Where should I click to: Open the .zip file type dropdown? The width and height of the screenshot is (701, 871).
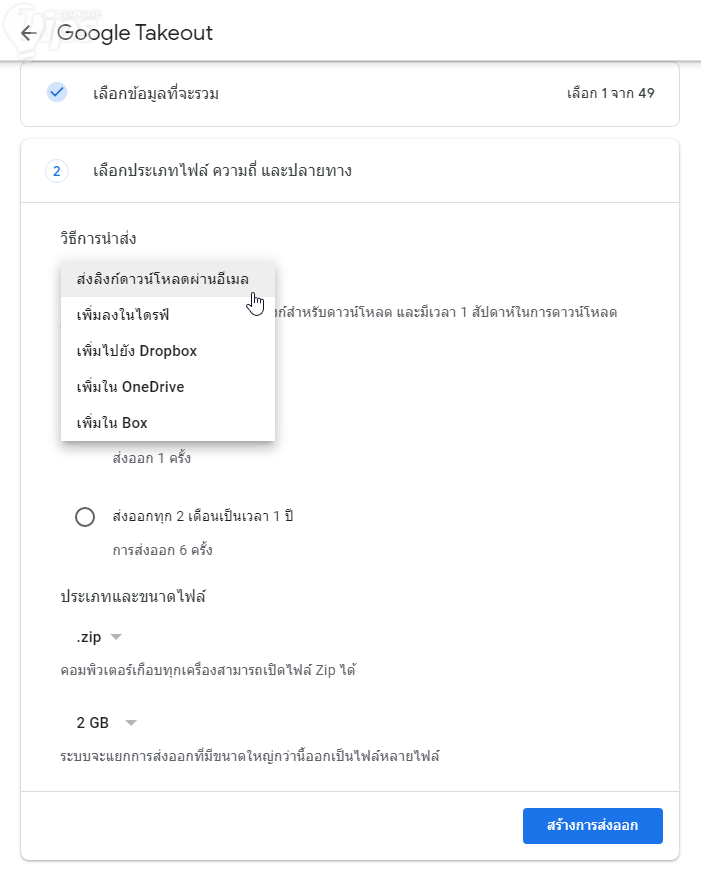(98, 637)
